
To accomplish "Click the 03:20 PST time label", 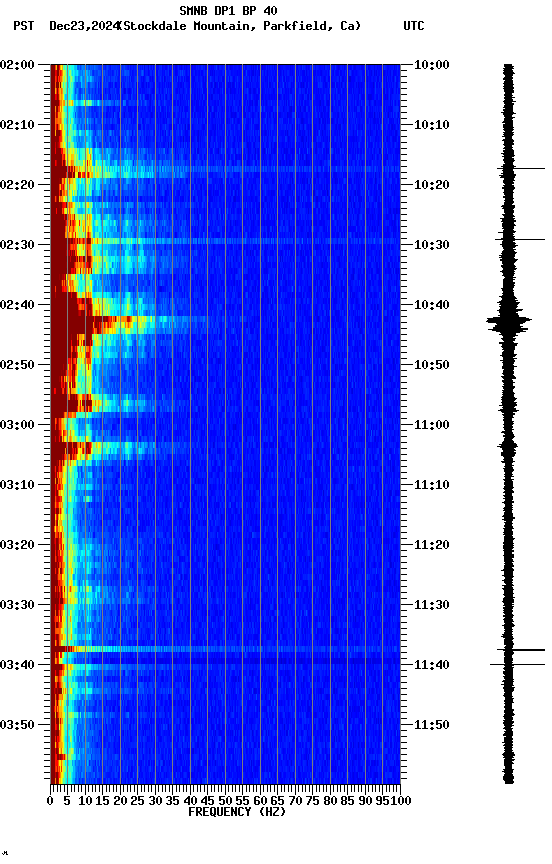I will 17,545.
